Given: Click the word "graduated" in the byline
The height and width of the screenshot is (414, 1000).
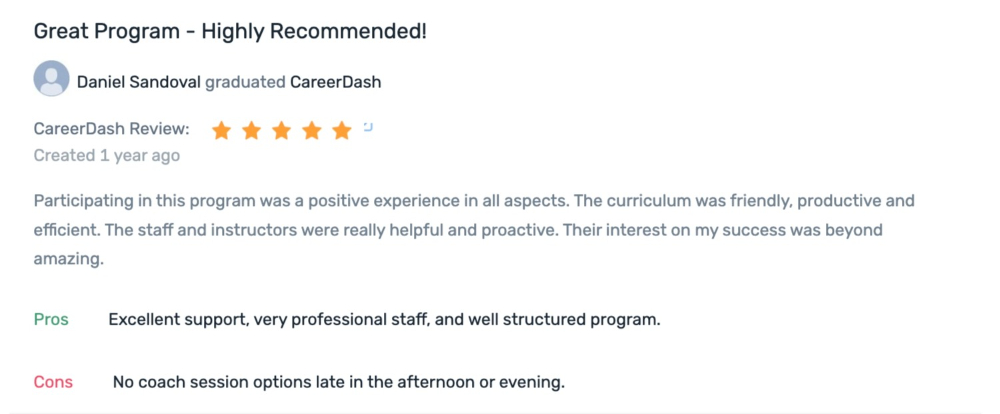Looking at the screenshot, I should 245,83.
